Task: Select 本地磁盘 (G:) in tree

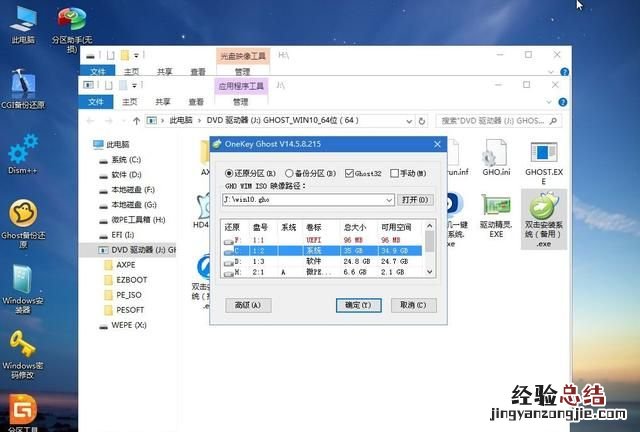Action: (128, 205)
